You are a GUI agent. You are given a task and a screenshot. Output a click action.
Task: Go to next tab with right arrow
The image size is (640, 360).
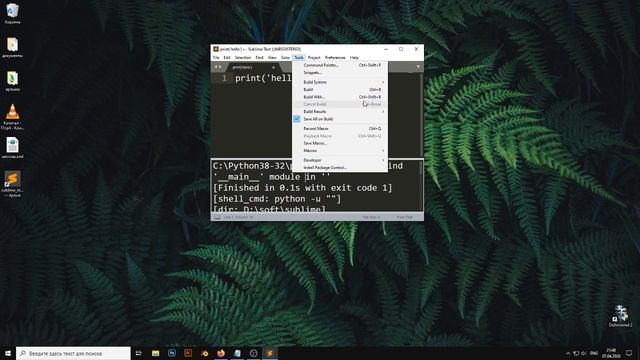(220, 67)
